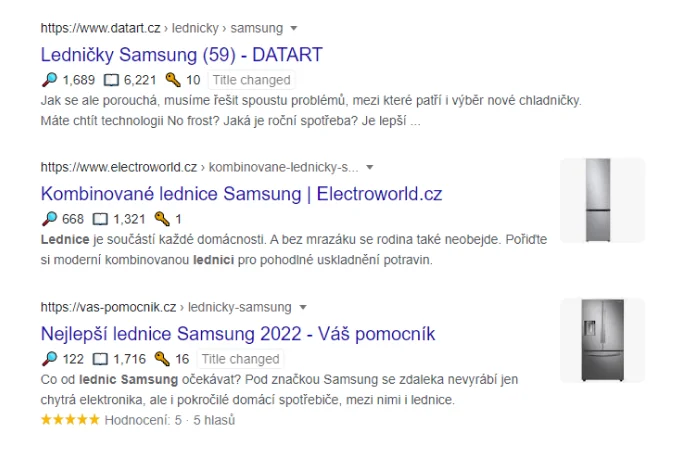Expand dropdown arrow beside vas-pomocnik.cz URL
Viewport: 685px width, 450px height.
(x=303, y=307)
